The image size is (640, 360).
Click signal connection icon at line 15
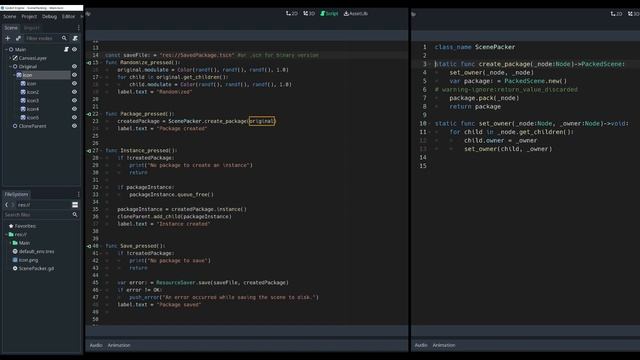pyautogui.click(x=89, y=62)
